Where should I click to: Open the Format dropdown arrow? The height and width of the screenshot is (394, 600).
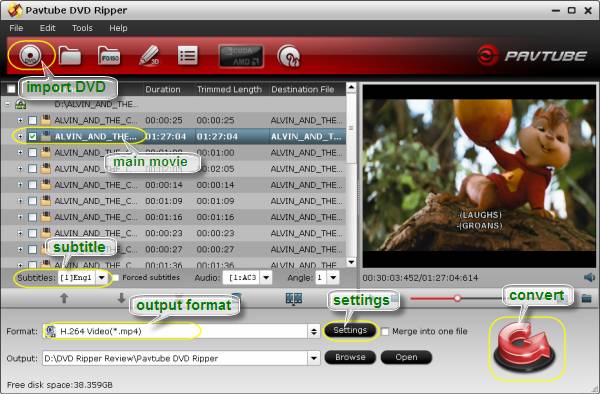[x=314, y=331]
